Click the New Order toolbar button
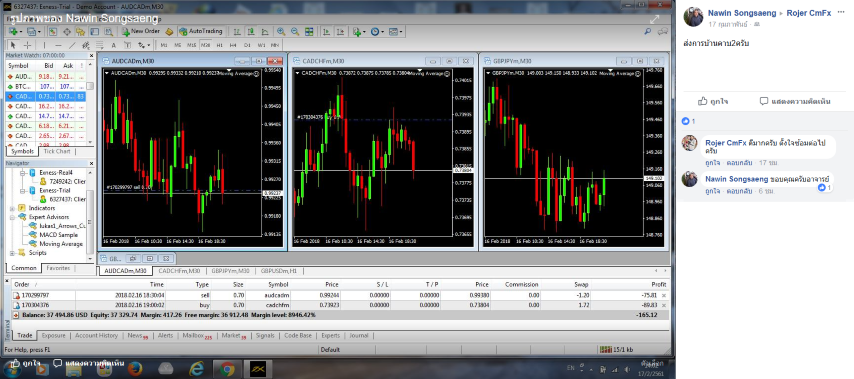This screenshot has width=854, height=379. [x=141, y=32]
